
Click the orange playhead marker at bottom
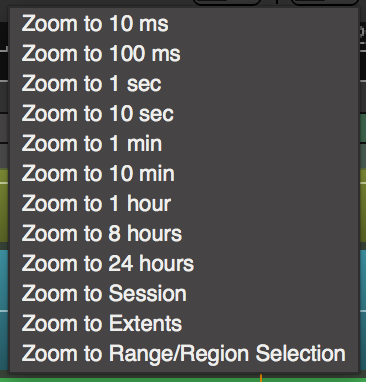[261, 378]
